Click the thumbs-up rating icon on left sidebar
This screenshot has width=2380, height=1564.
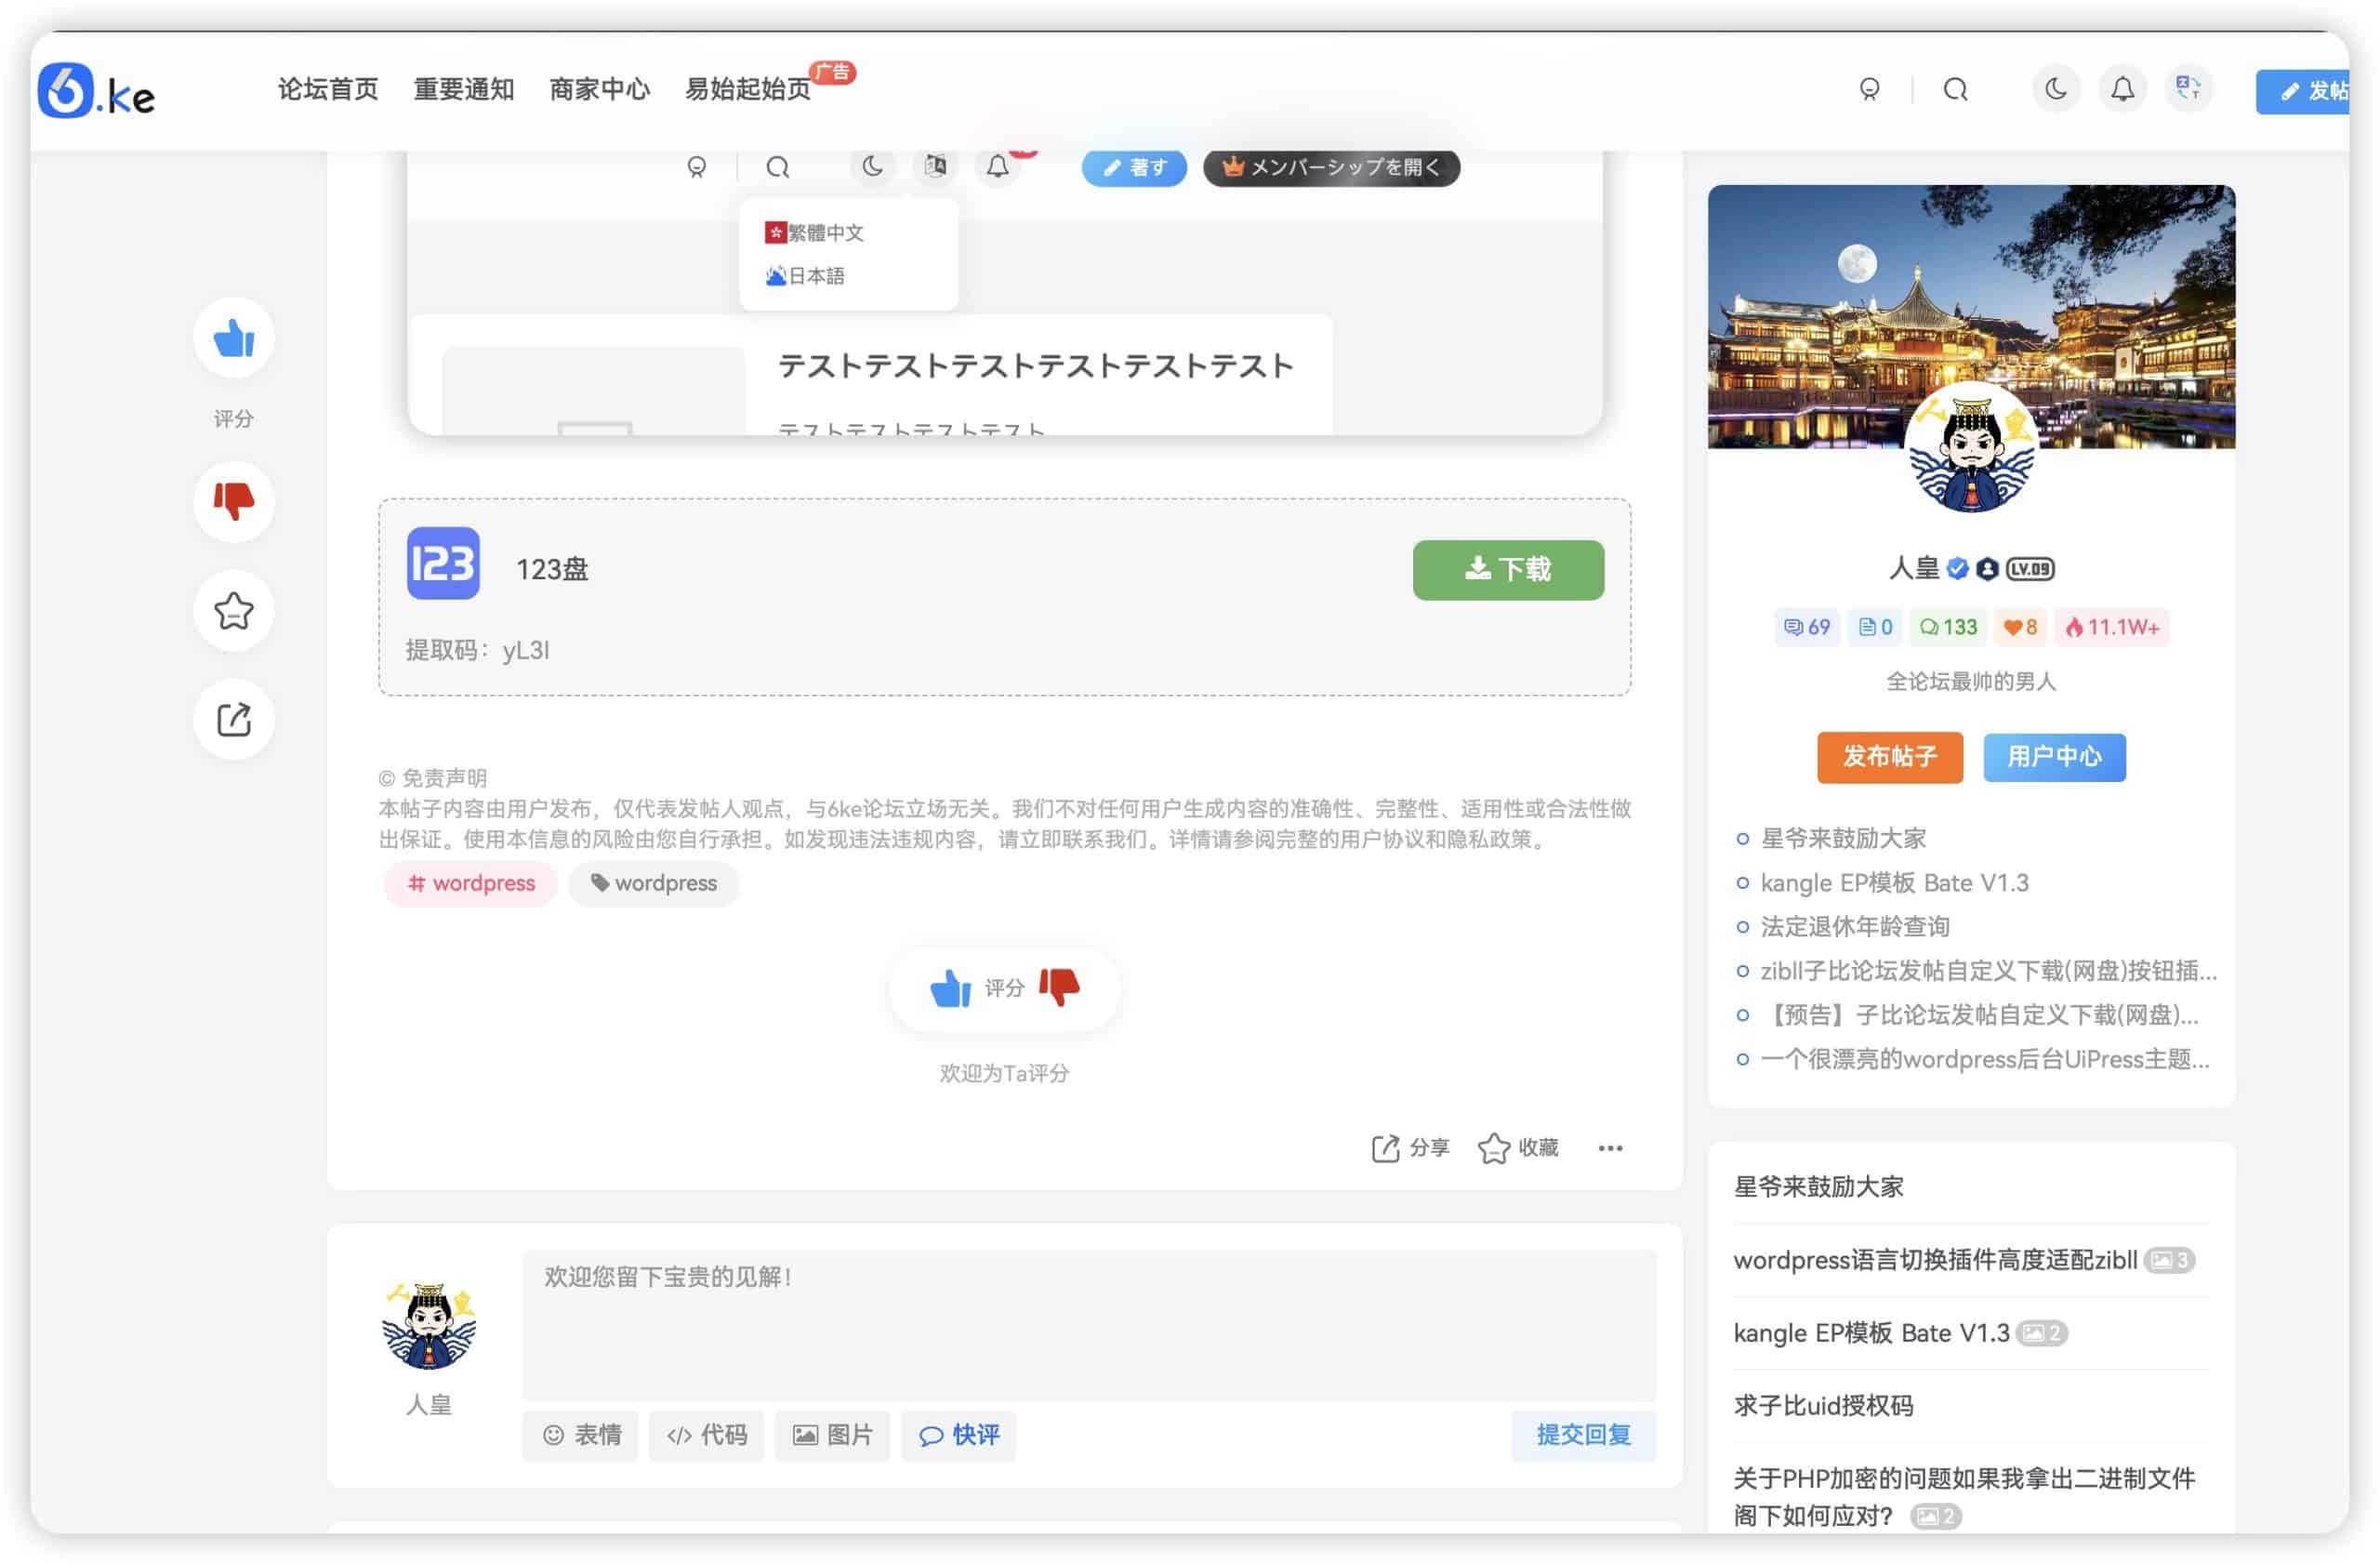pyautogui.click(x=232, y=339)
